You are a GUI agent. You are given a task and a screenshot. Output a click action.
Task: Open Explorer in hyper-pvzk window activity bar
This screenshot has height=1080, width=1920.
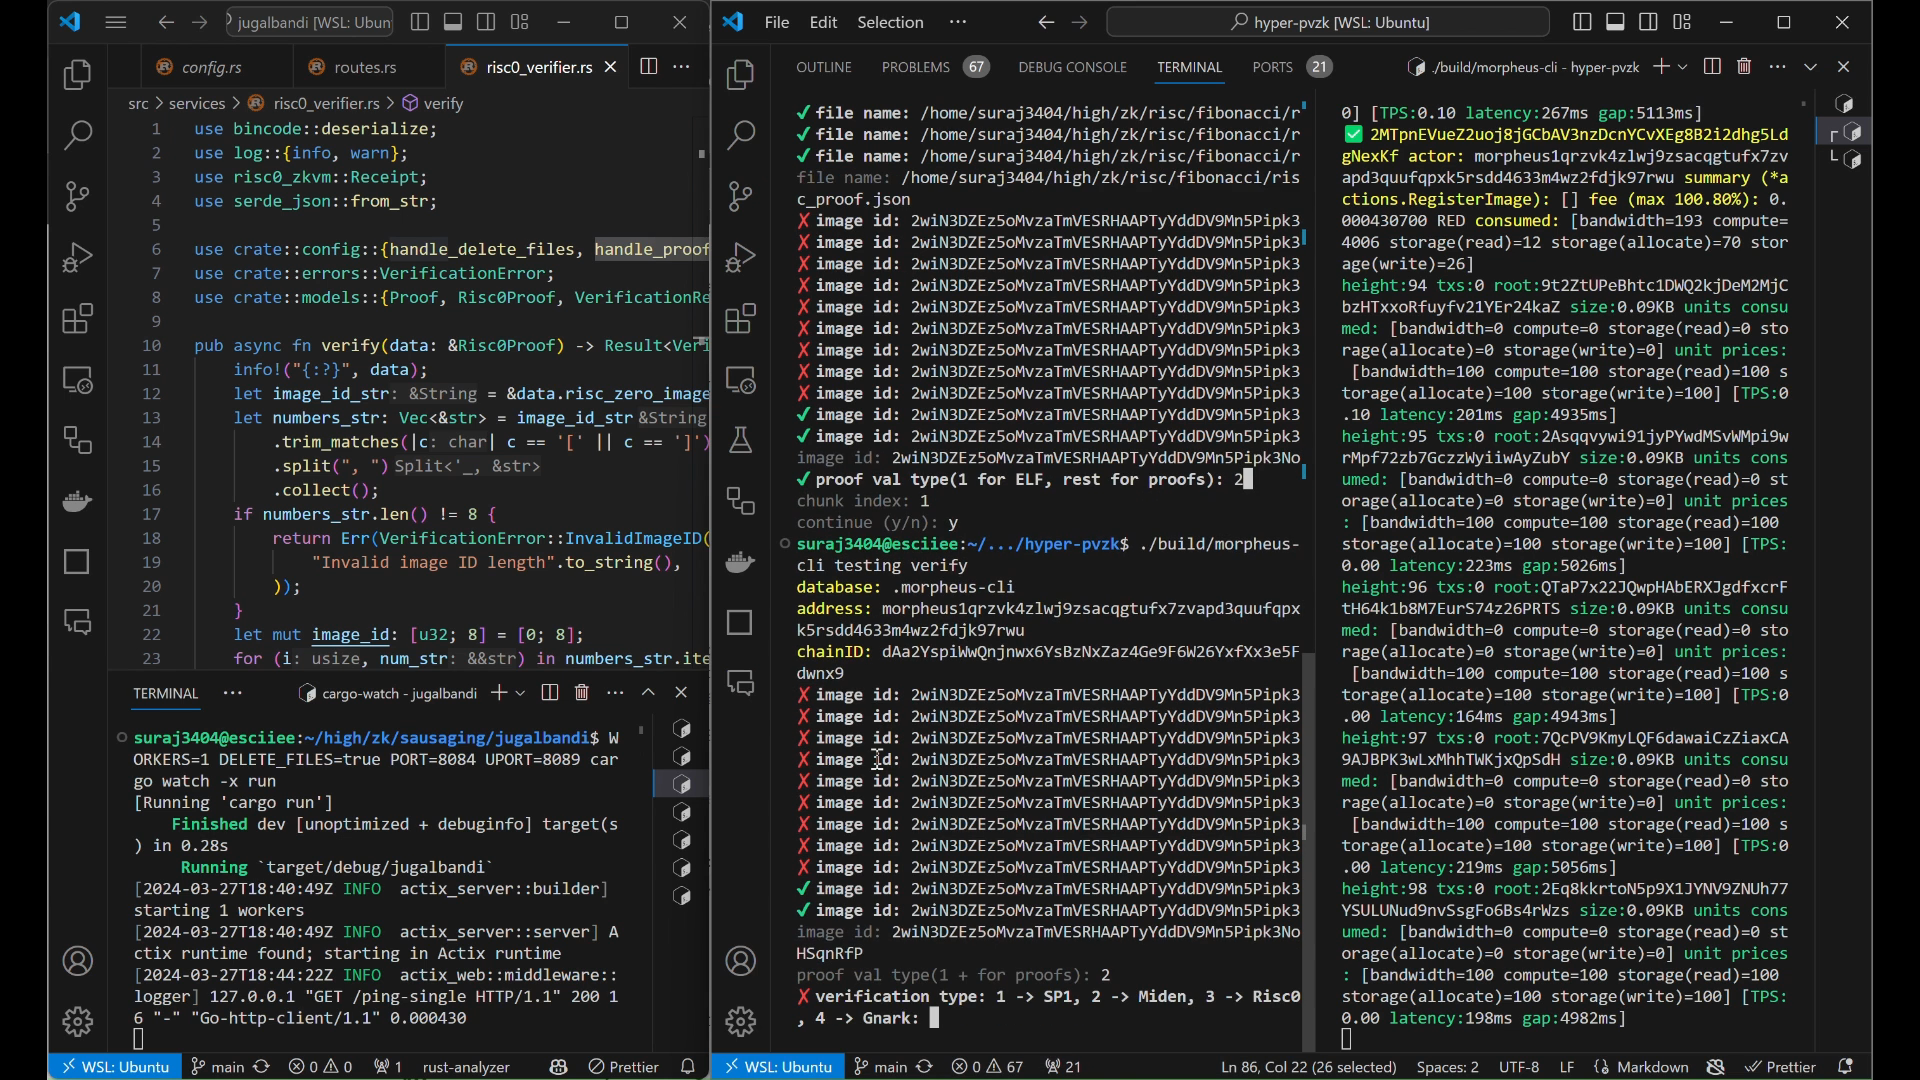[741, 75]
